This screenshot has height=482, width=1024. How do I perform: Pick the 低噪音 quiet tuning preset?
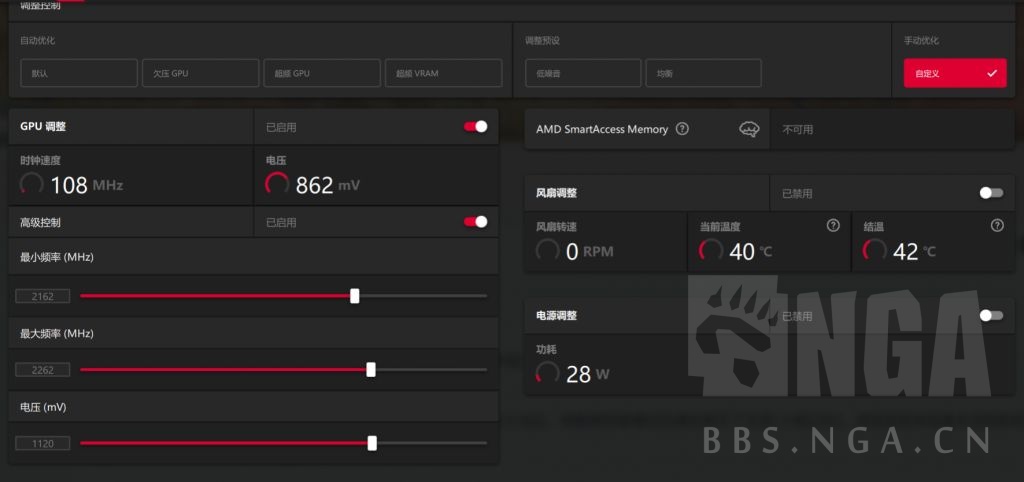[582, 73]
